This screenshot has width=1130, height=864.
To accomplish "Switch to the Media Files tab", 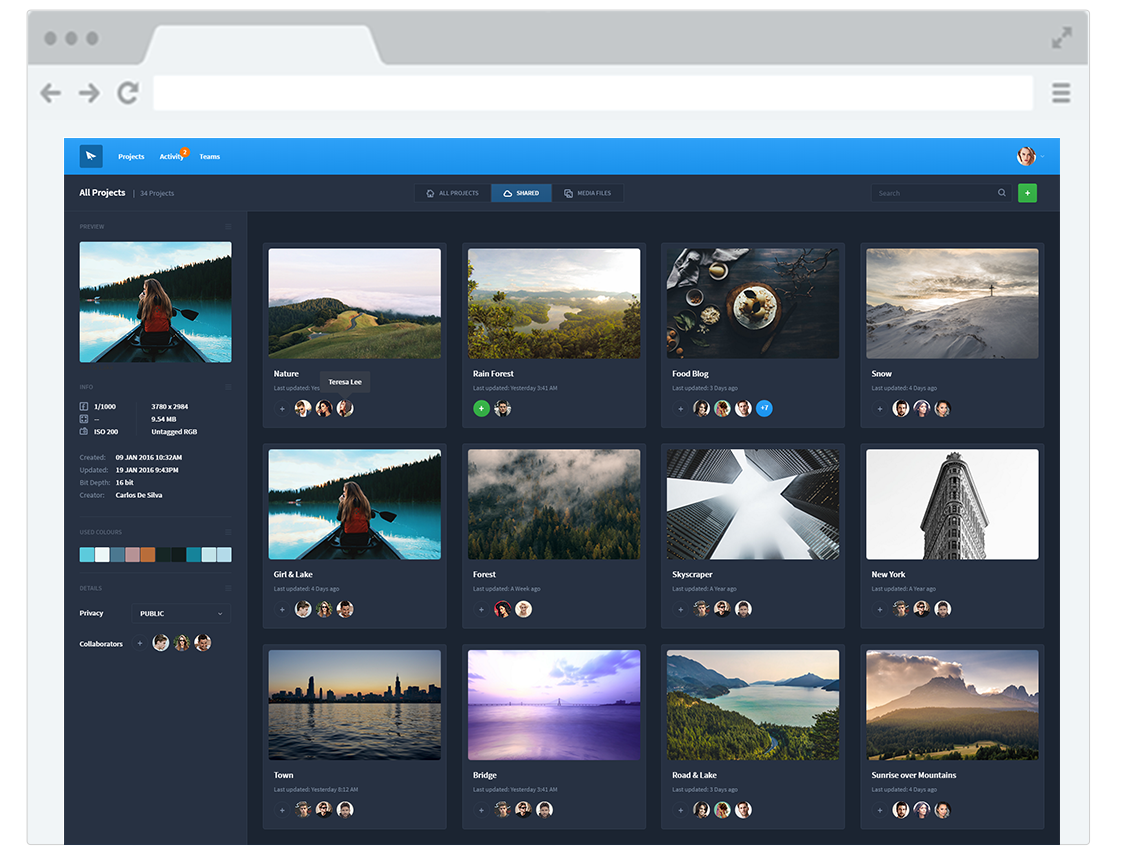I will [x=587, y=193].
